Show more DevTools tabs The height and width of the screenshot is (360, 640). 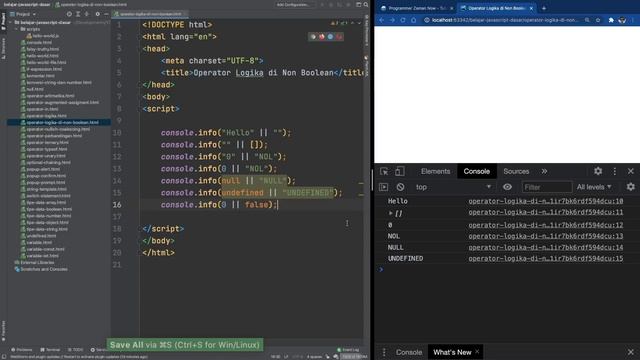544,171
